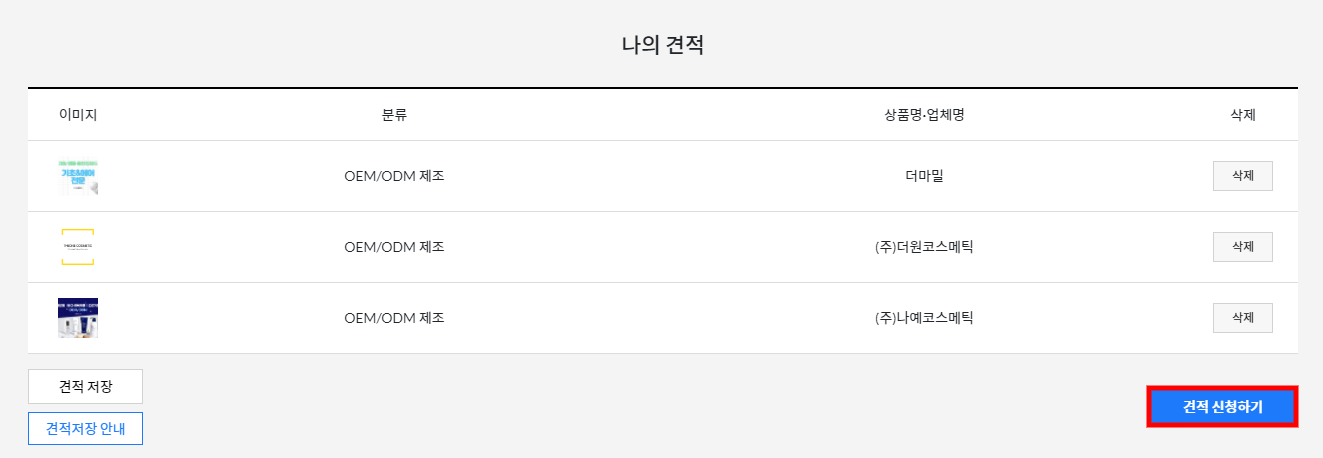
Task: Open the (주)더원코스메틱 thumbnail image
Action: point(78,247)
